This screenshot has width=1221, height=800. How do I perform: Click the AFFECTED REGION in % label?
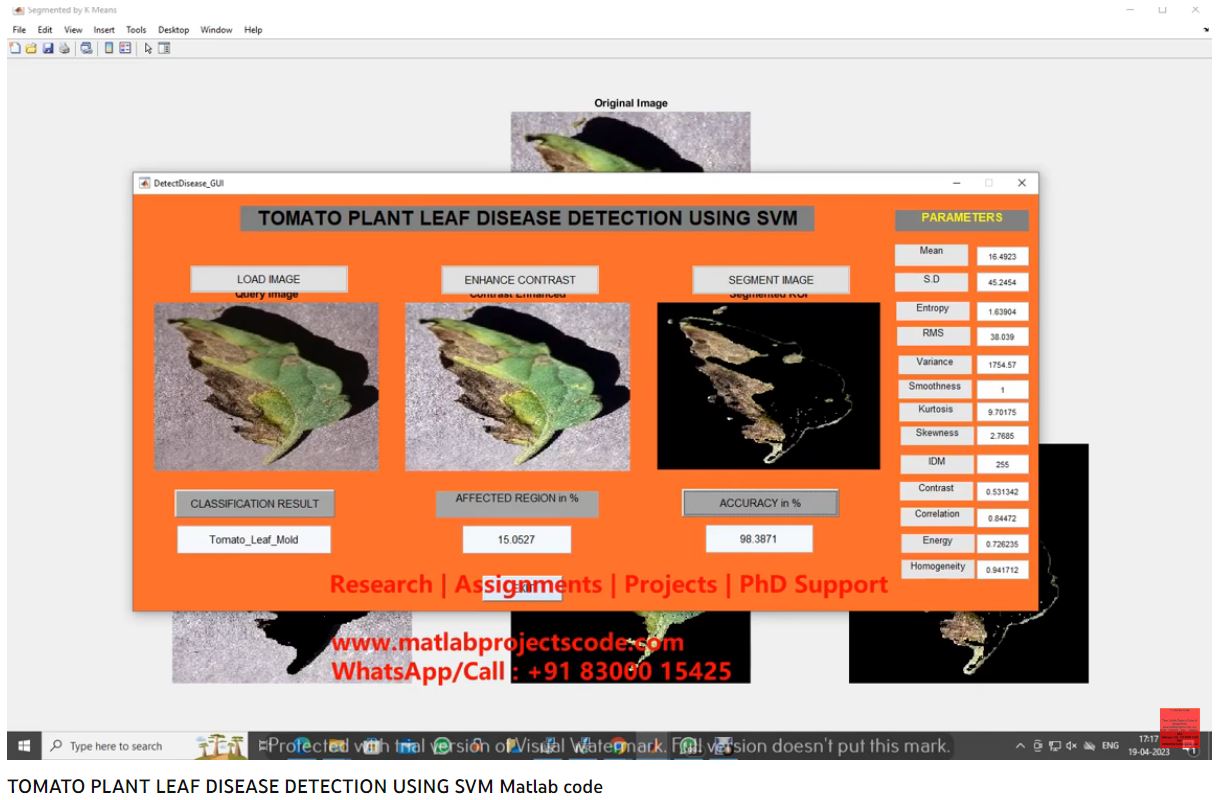(x=517, y=503)
